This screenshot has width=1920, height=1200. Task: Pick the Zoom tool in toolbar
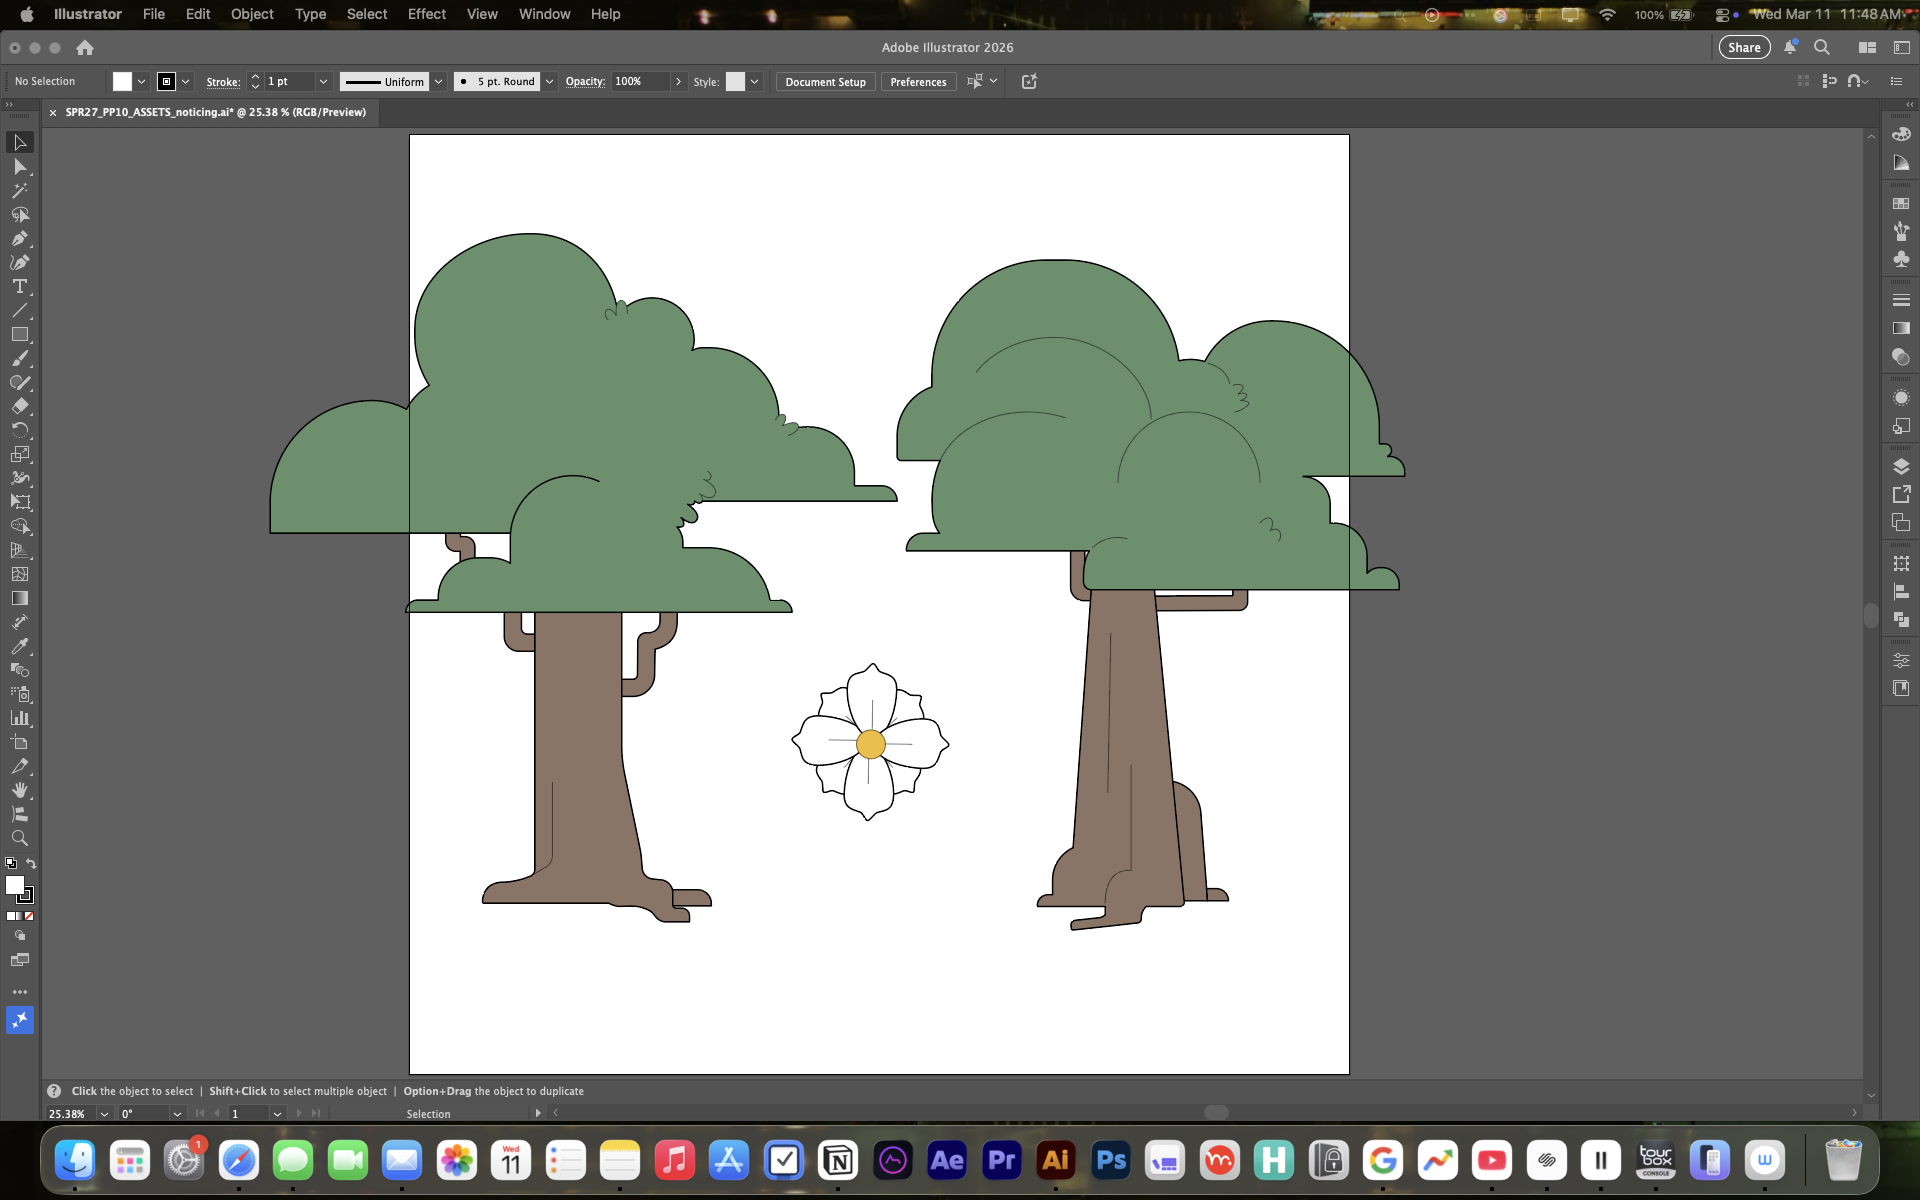point(19,838)
